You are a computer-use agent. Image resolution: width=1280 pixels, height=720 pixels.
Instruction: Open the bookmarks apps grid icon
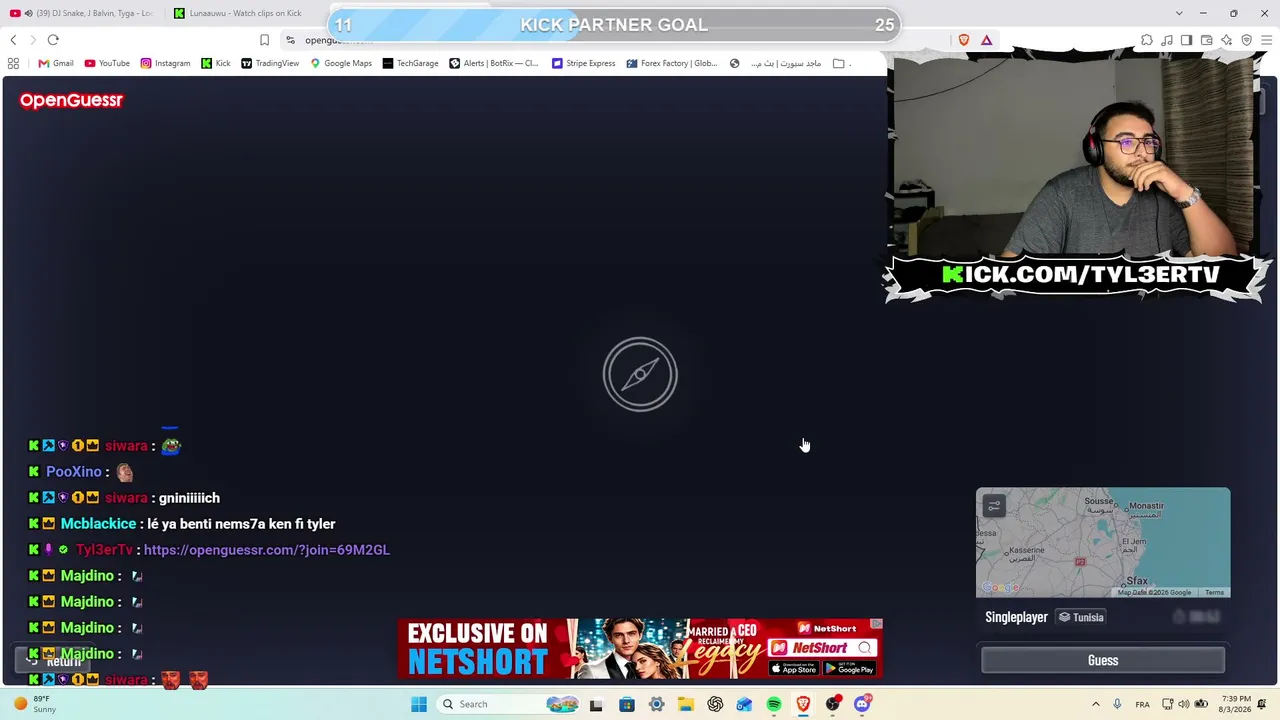point(13,63)
